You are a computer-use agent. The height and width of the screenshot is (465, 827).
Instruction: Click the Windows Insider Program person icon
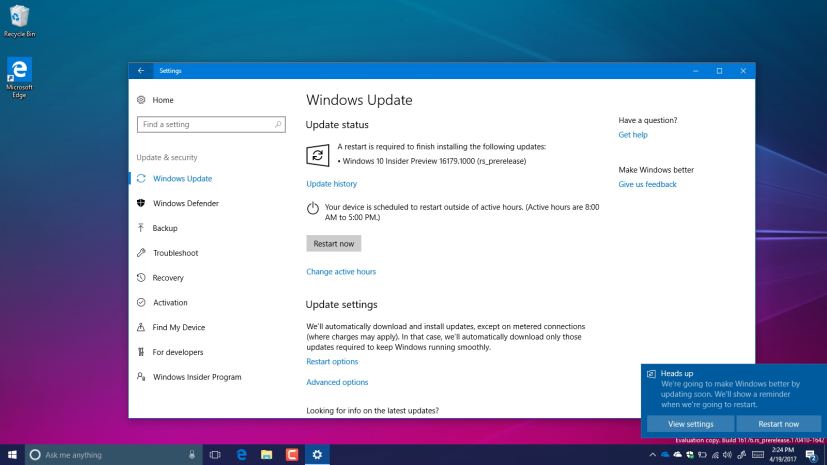click(141, 376)
